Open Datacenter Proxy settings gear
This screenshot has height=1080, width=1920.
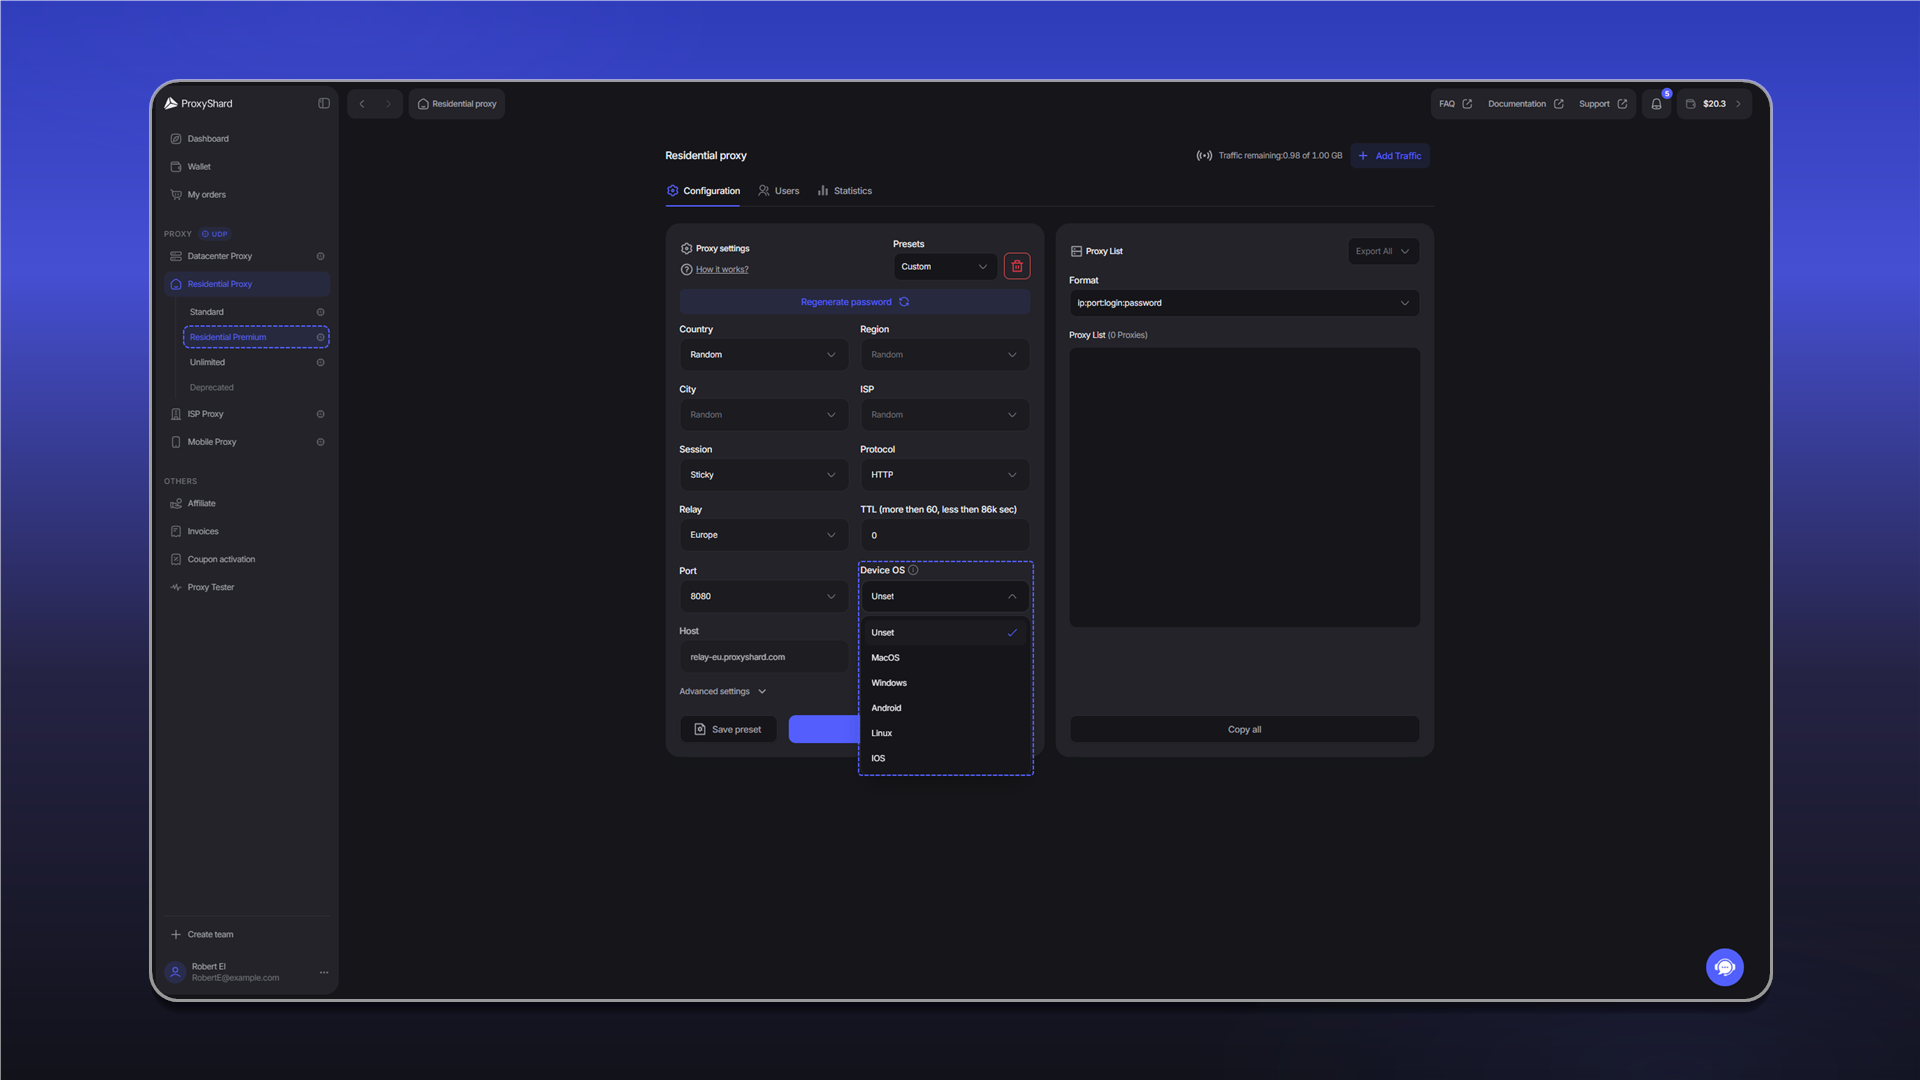pyautogui.click(x=320, y=256)
